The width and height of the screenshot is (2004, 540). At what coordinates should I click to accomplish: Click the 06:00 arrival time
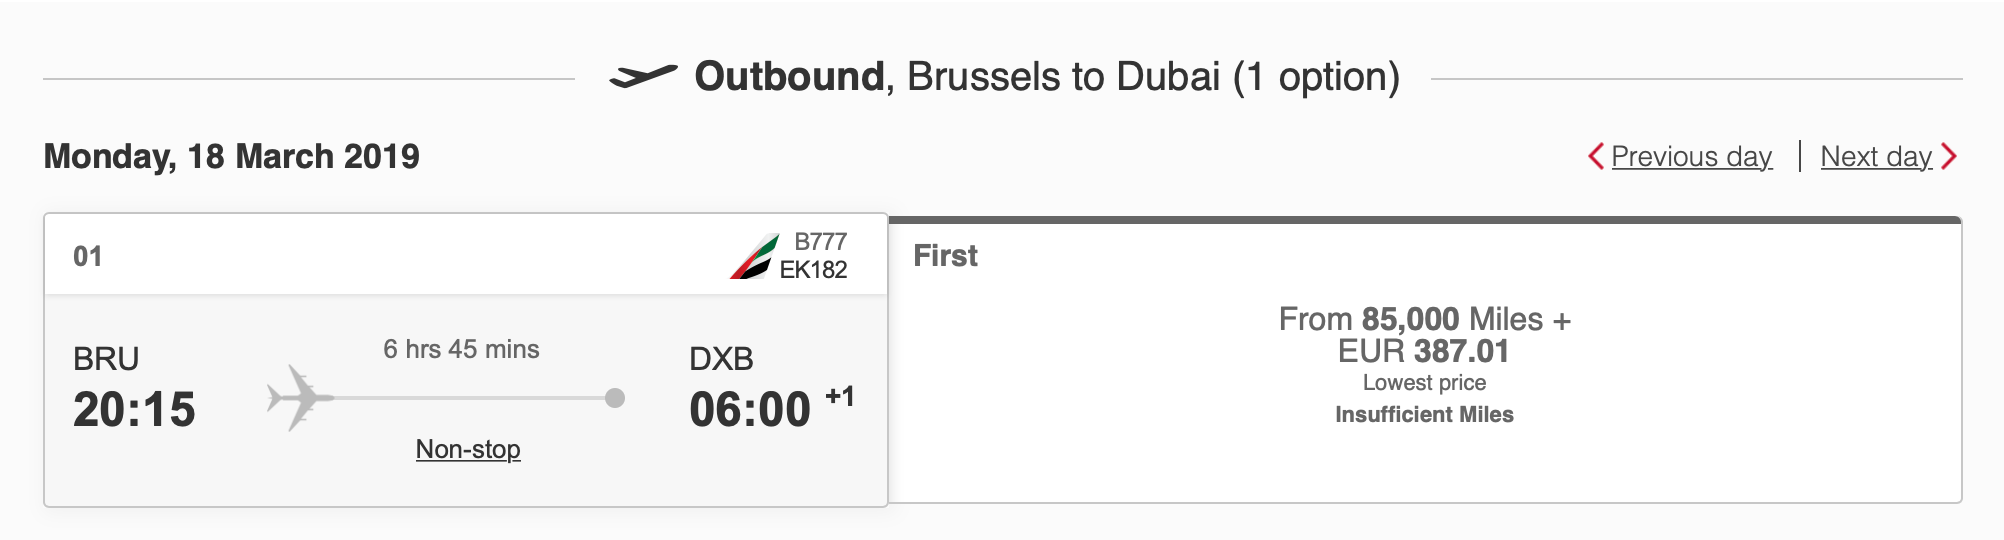tap(749, 410)
